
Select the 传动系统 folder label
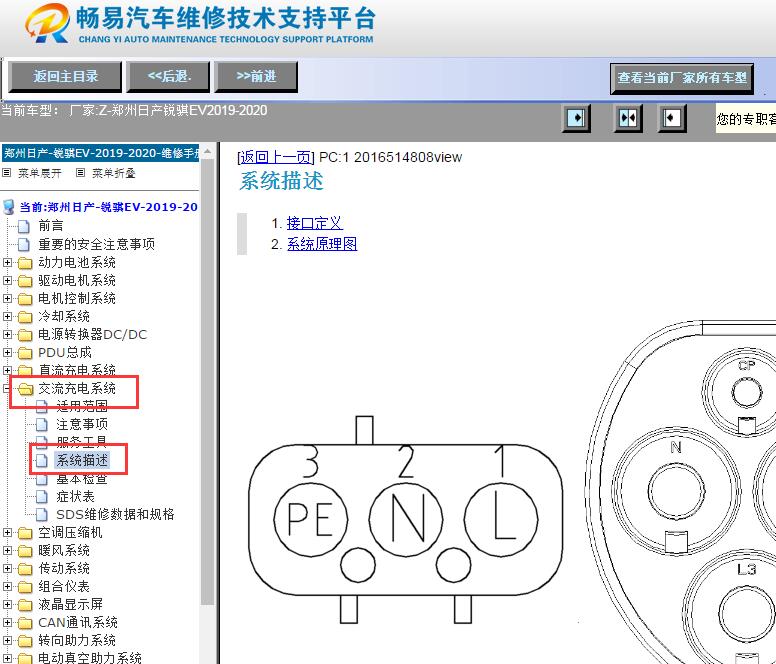click(x=64, y=569)
